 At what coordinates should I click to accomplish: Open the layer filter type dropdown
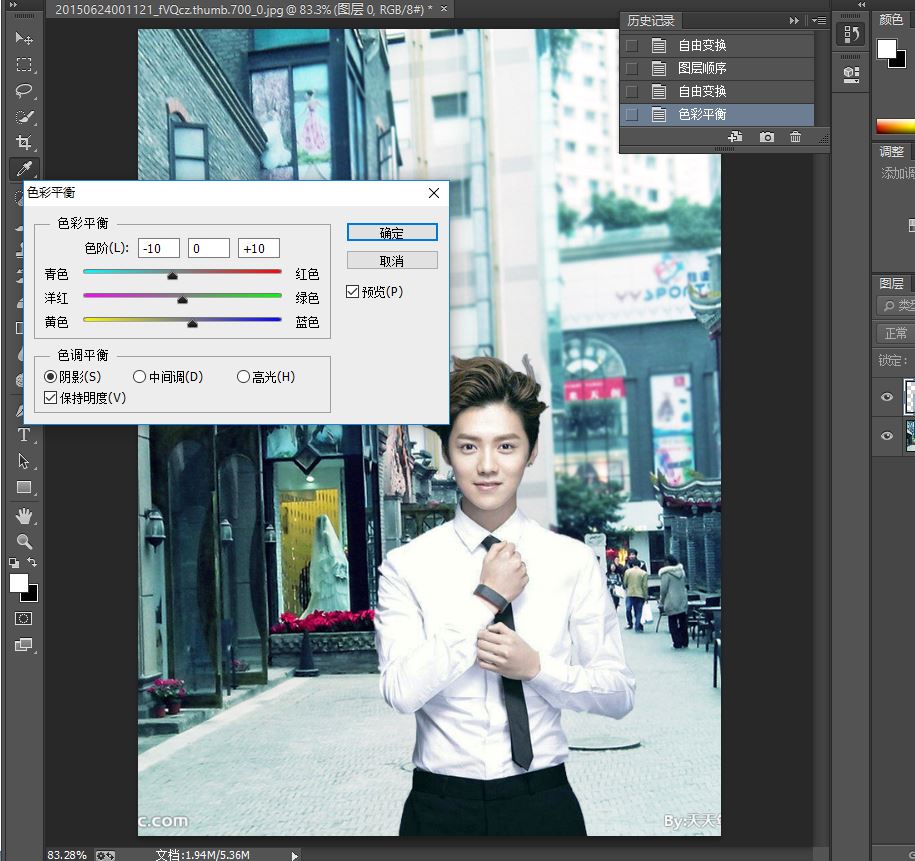tap(897, 305)
